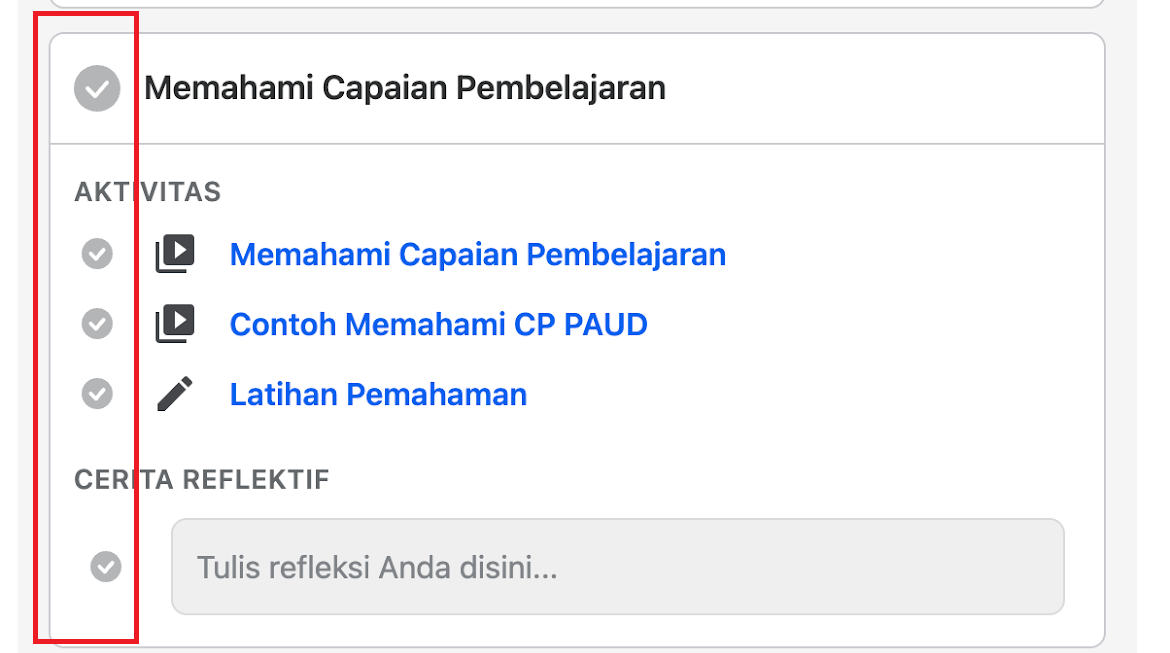Click the AKTIVITAS section label

point(148,192)
